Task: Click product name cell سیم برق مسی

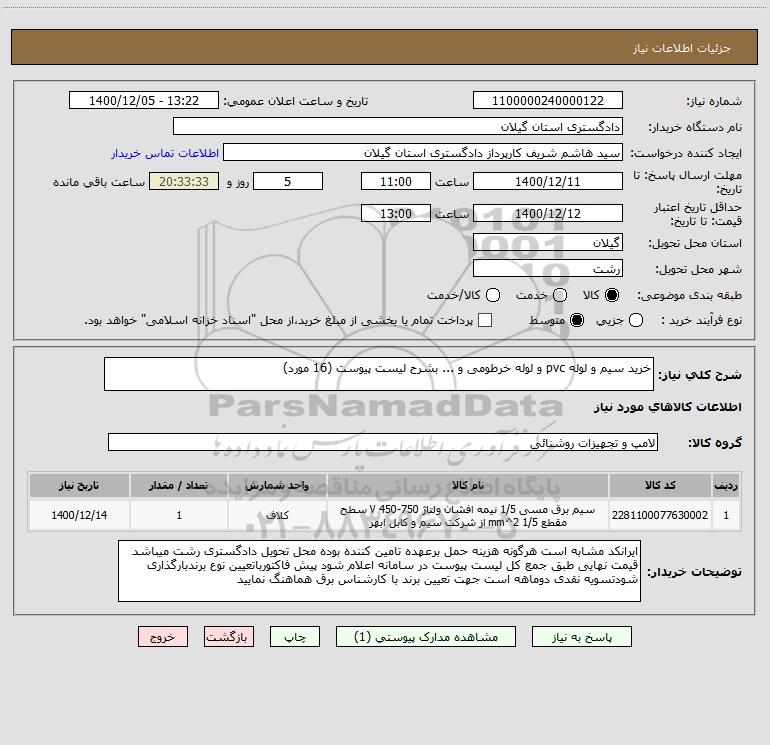Action: (468, 515)
